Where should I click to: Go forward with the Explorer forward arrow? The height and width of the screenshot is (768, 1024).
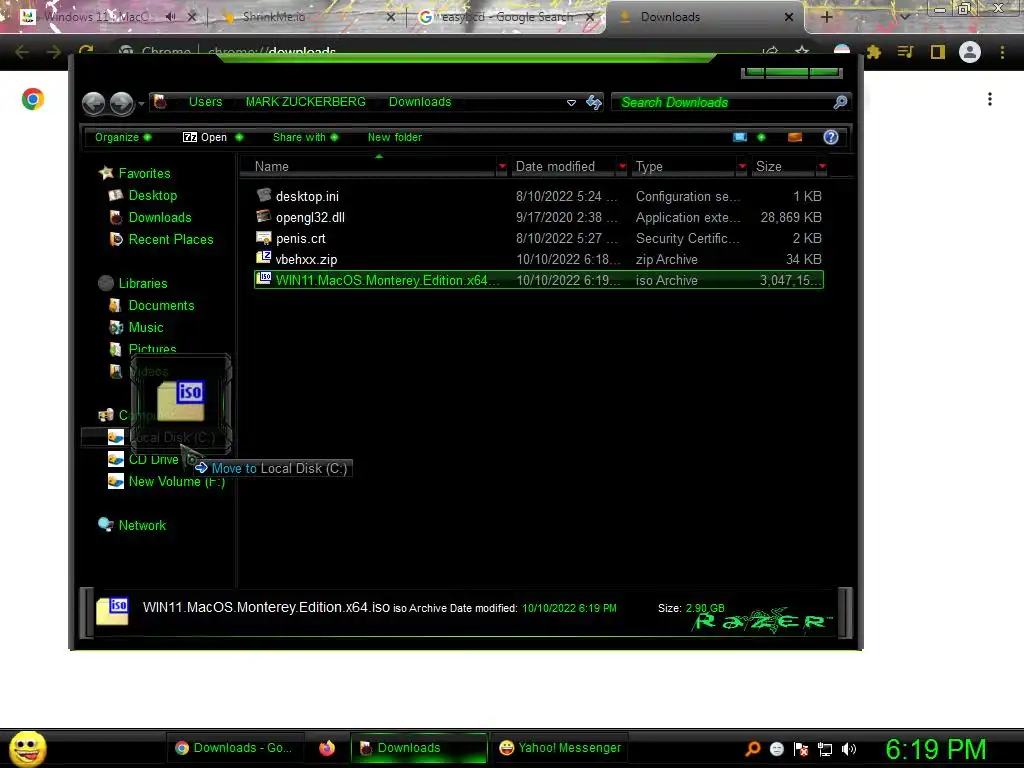121,103
